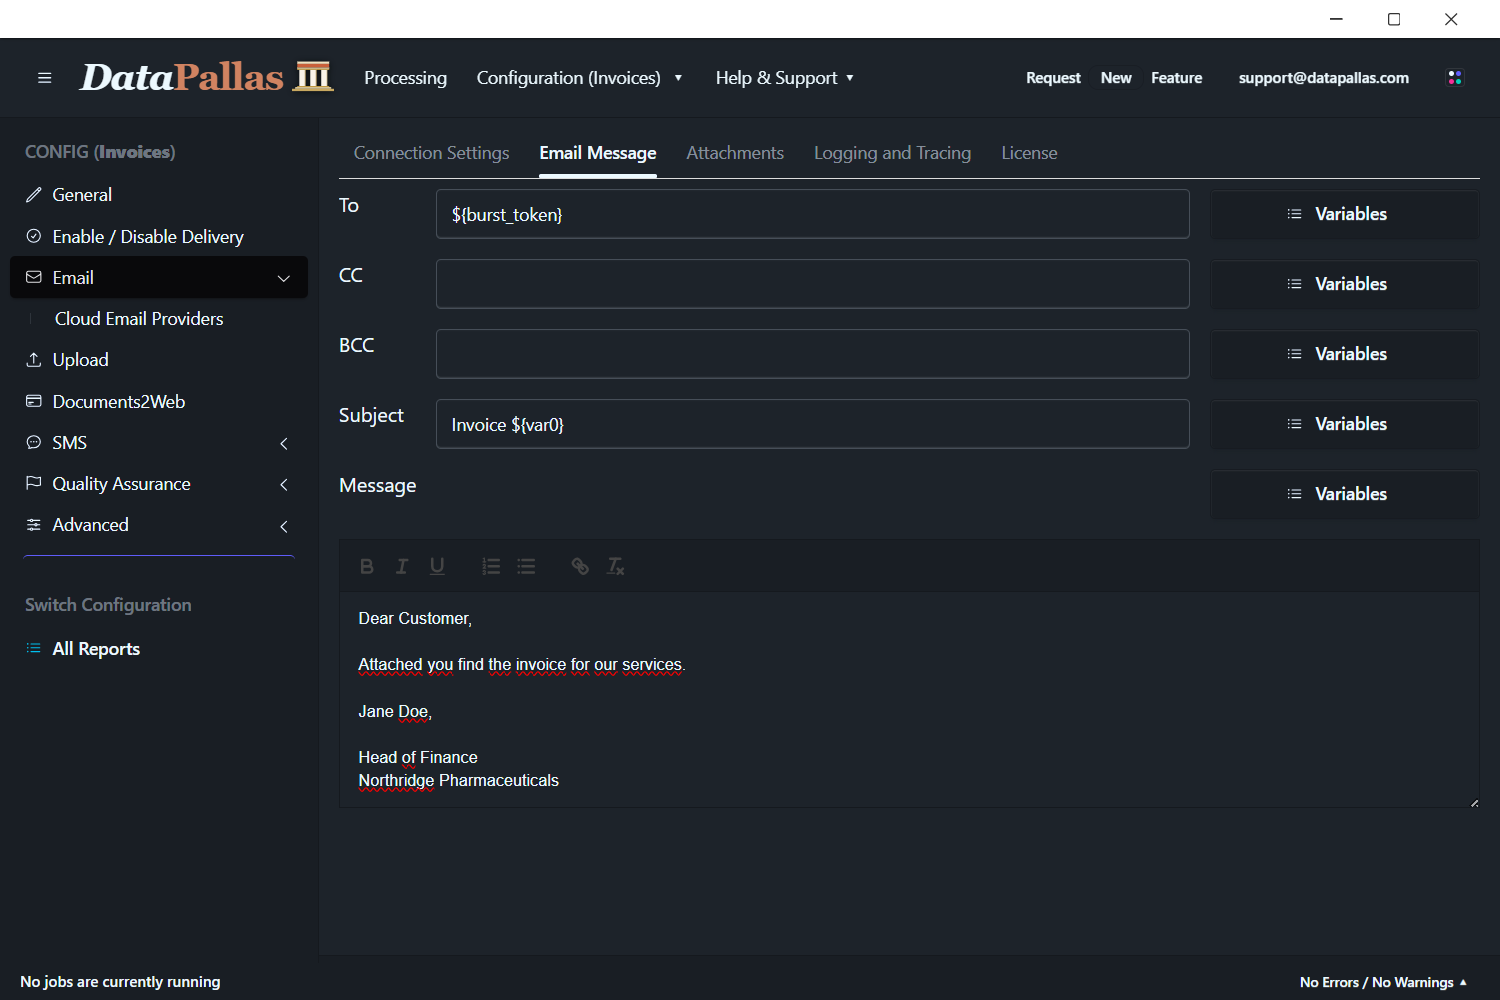This screenshot has width=1500, height=1000.
Task: Grab the message editor resize handle
Action: pos(1474,802)
